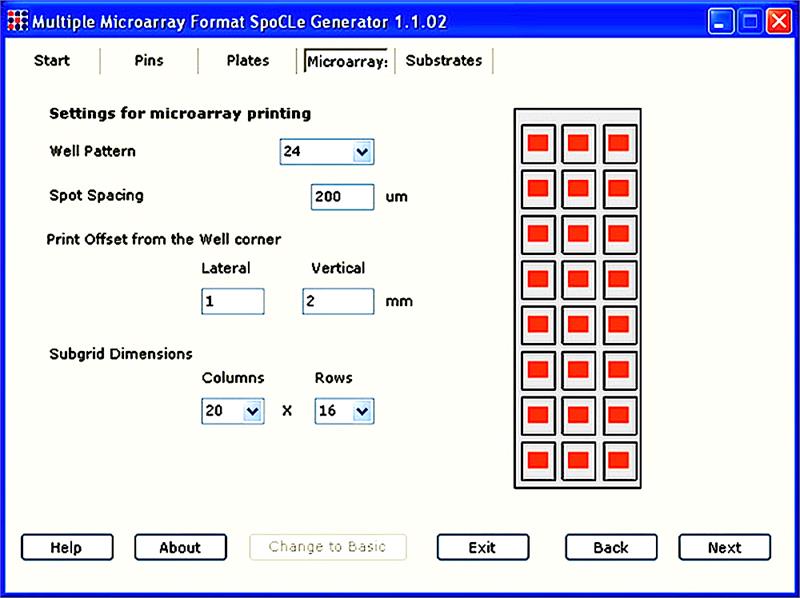Click 'Print Offset from the Well corner' text
Viewport: 800px width, 598px height.
click(x=164, y=239)
